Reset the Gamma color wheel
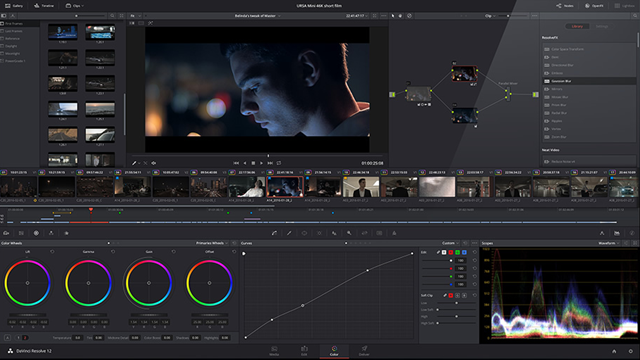Image resolution: width=640 pixels, height=360 pixels. (x=113, y=252)
